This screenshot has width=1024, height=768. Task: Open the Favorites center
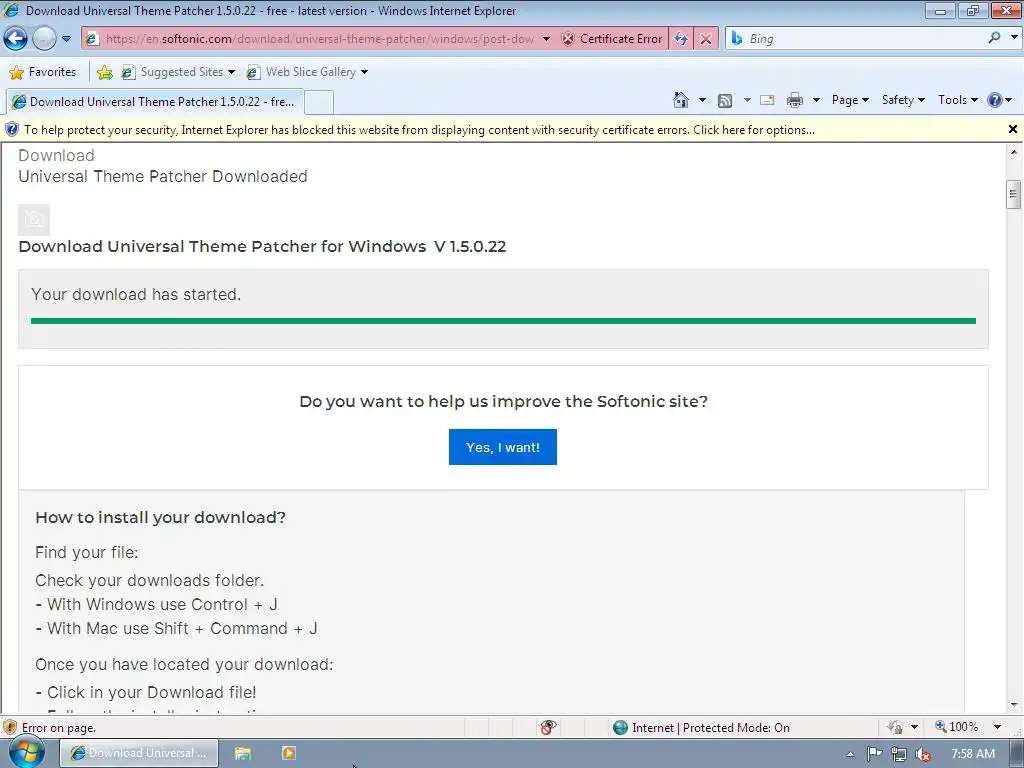43,72
